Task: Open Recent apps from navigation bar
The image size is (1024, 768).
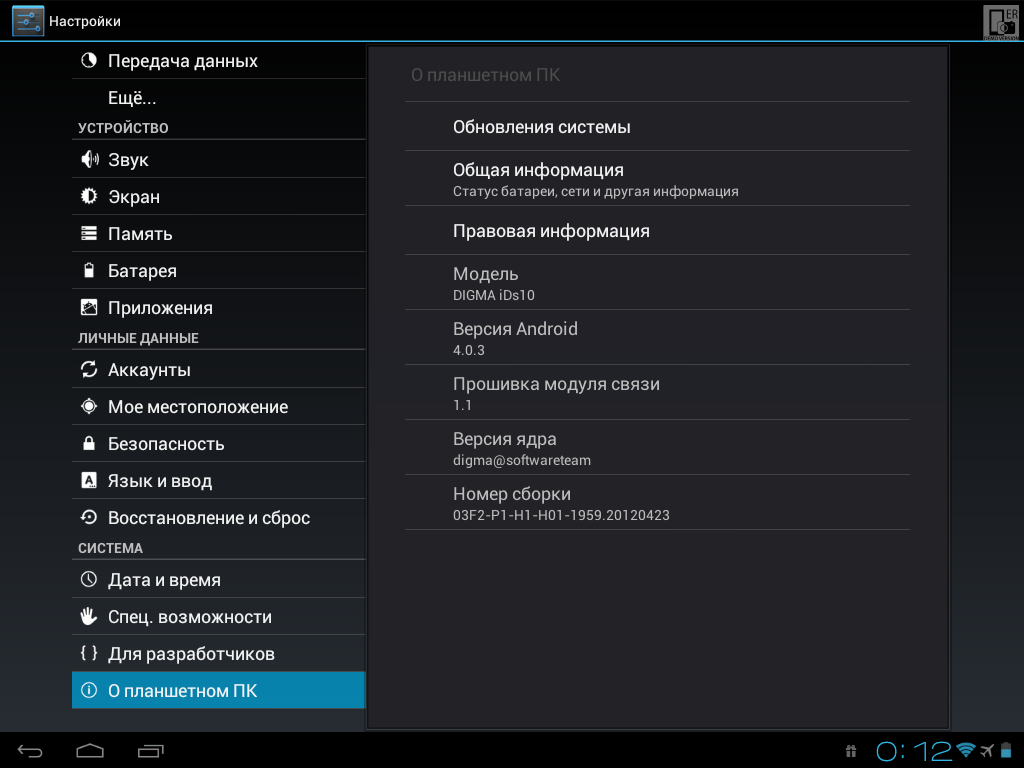Action: coord(150,751)
